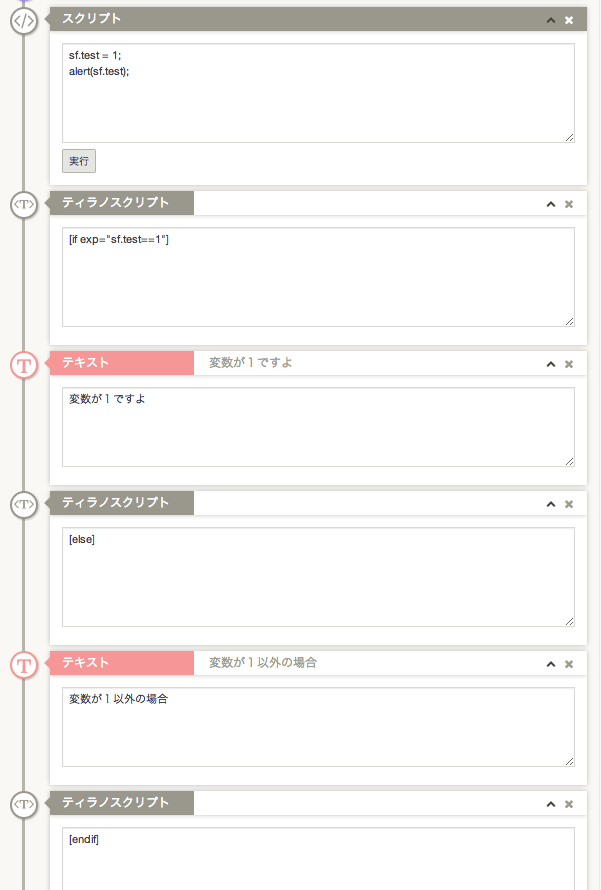Click the pink text icon for 変数が１以外の場合

(24, 664)
